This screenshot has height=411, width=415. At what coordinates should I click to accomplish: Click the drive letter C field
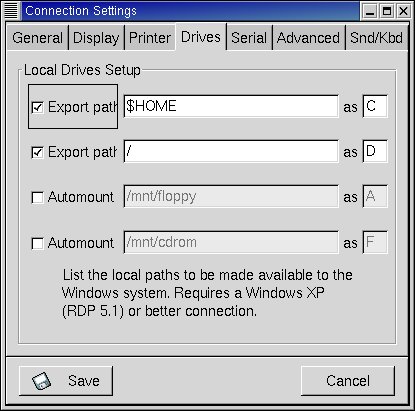pos(375,106)
